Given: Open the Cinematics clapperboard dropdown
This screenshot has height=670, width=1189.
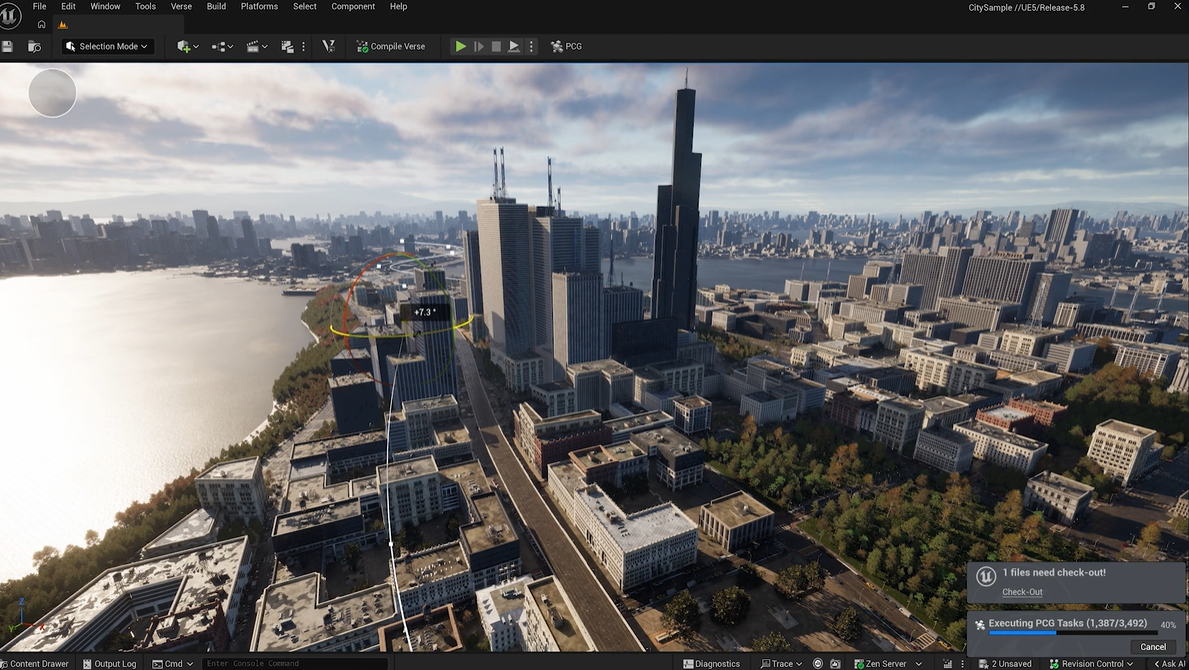Looking at the screenshot, I should [257, 46].
